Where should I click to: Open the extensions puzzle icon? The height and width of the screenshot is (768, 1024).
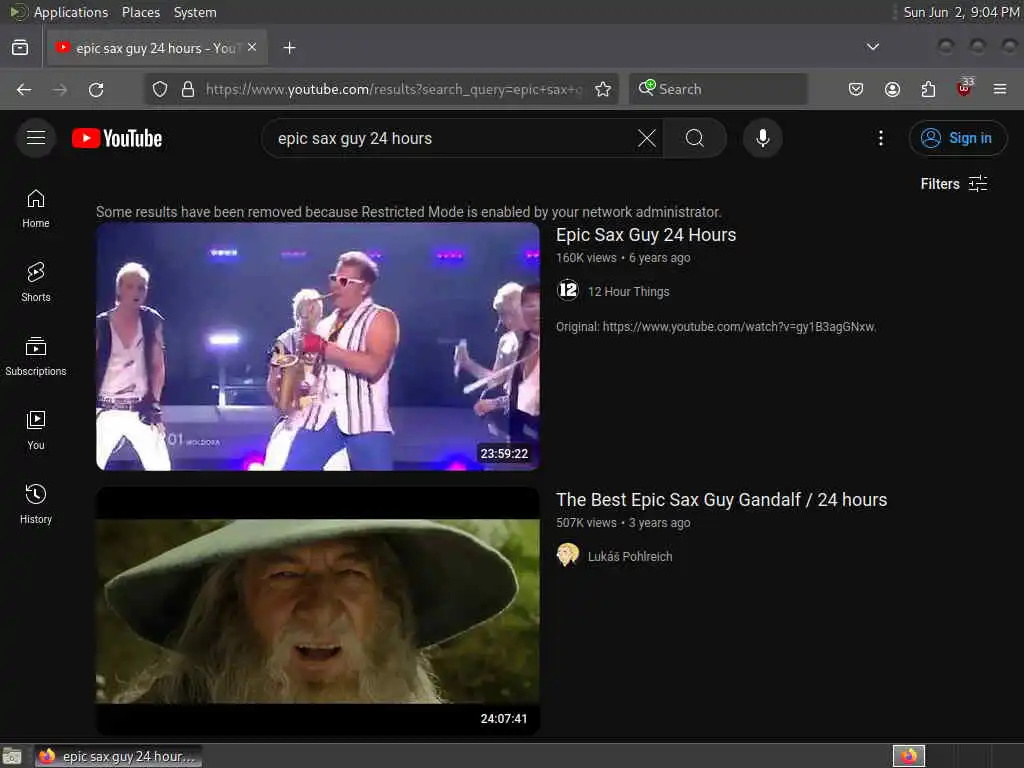tap(928, 89)
